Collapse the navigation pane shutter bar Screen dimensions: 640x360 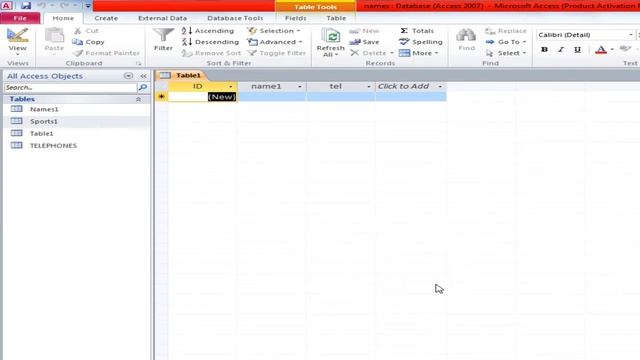pos(143,76)
